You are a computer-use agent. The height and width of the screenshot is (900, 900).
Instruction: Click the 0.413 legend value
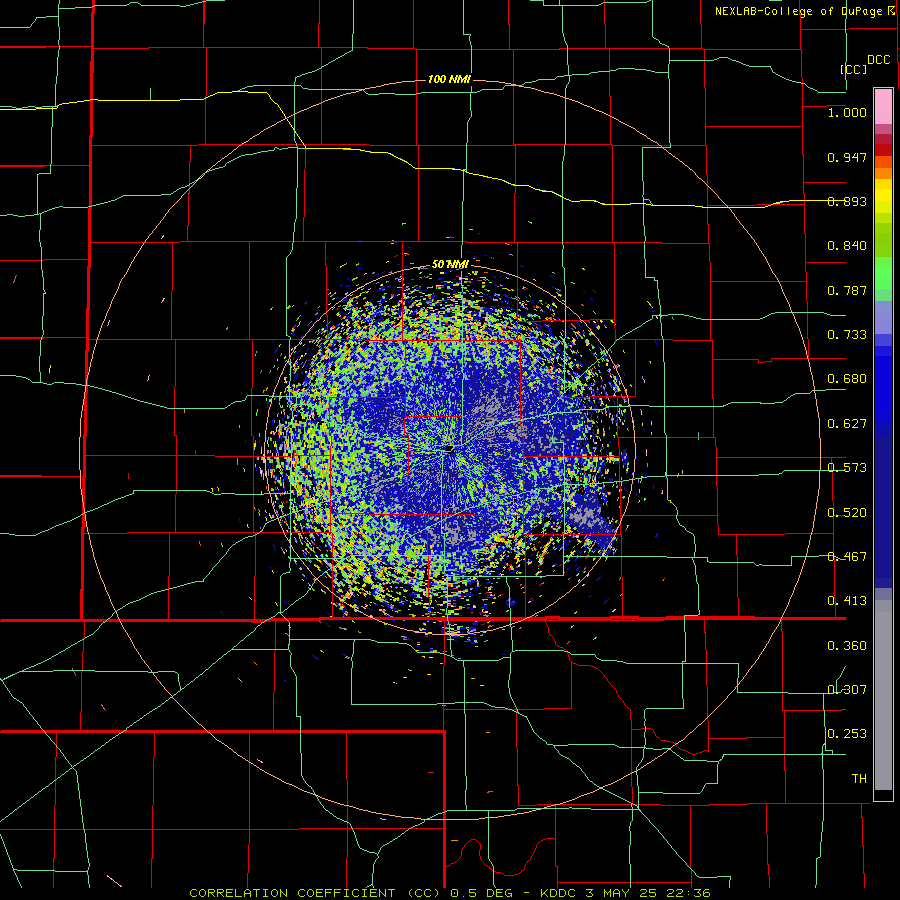pyautogui.click(x=847, y=601)
